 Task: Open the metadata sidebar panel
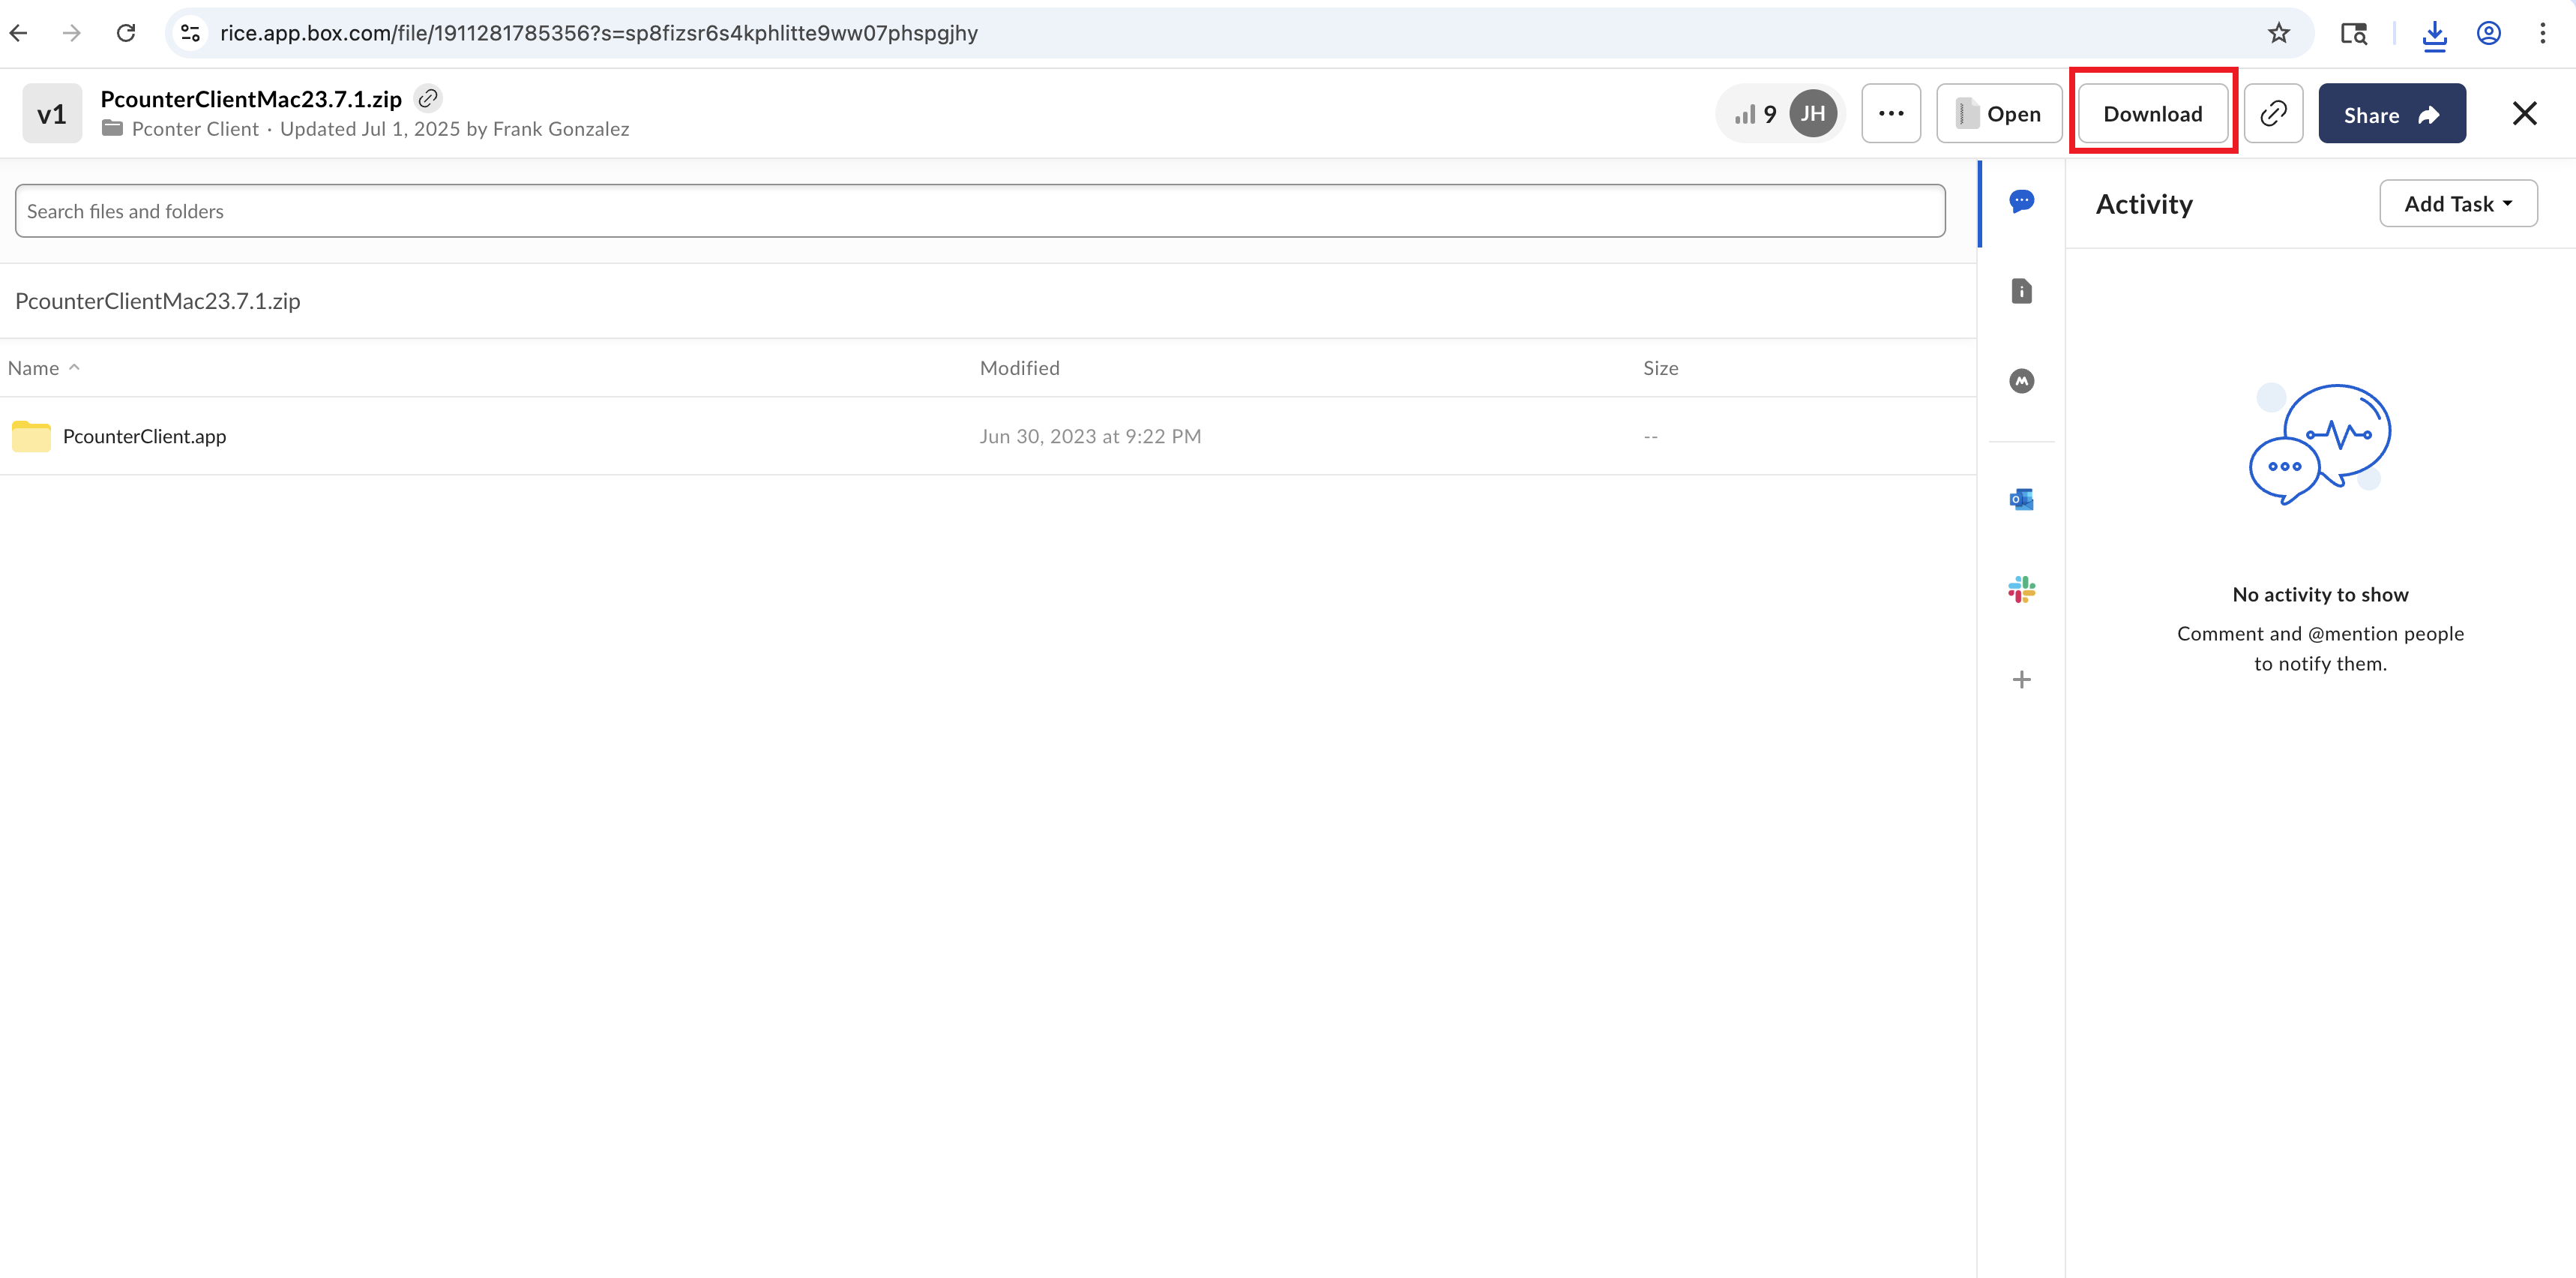(x=2021, y=381)
